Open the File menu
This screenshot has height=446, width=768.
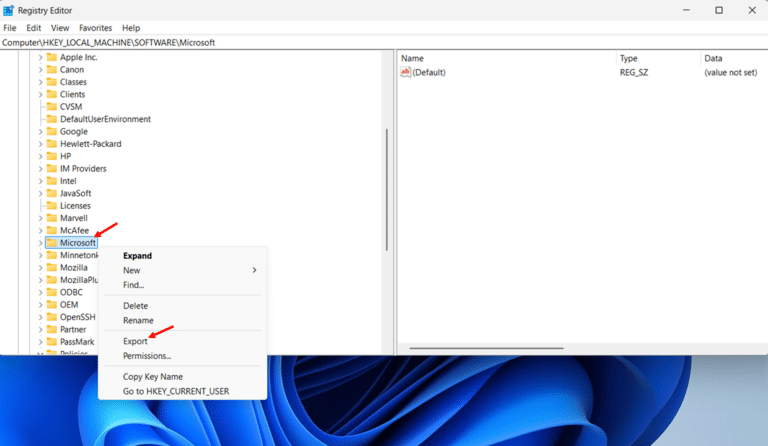[10, 28]
